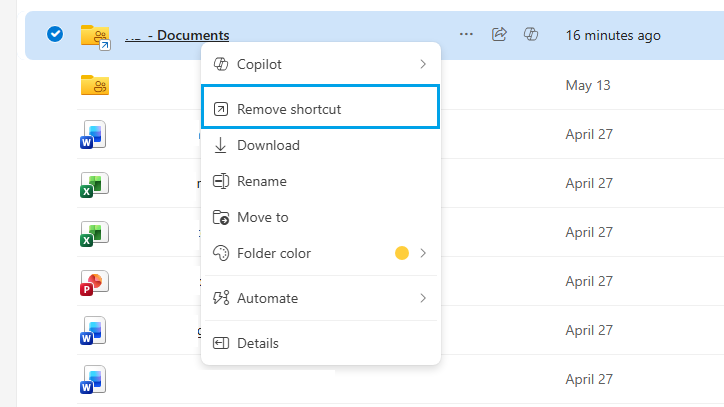The width and height of the screenshot is (724, 407).
Task: Open the Automate submenu entry
Action: click(x=320, y=298)
